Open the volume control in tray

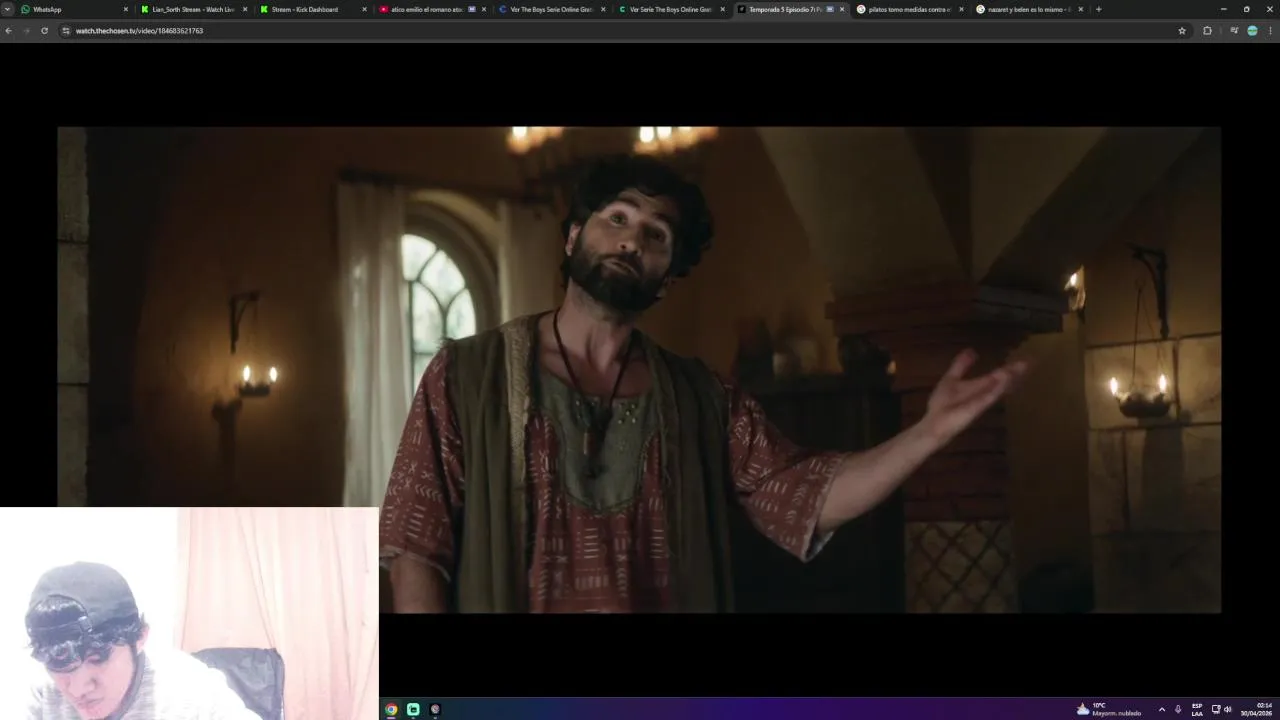(x=1228, y=709)
